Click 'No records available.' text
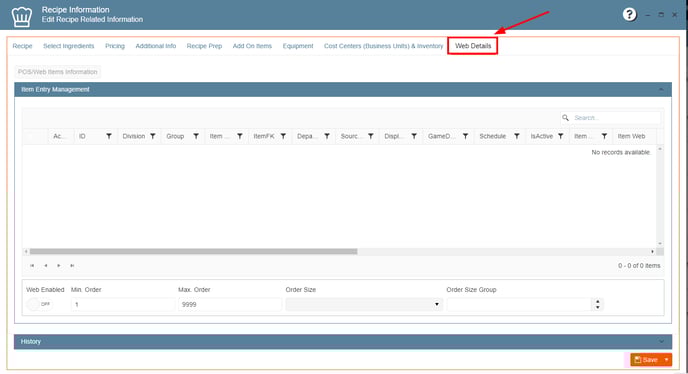The width and height of the screenshot is (688, 374). tap(621, 152)
